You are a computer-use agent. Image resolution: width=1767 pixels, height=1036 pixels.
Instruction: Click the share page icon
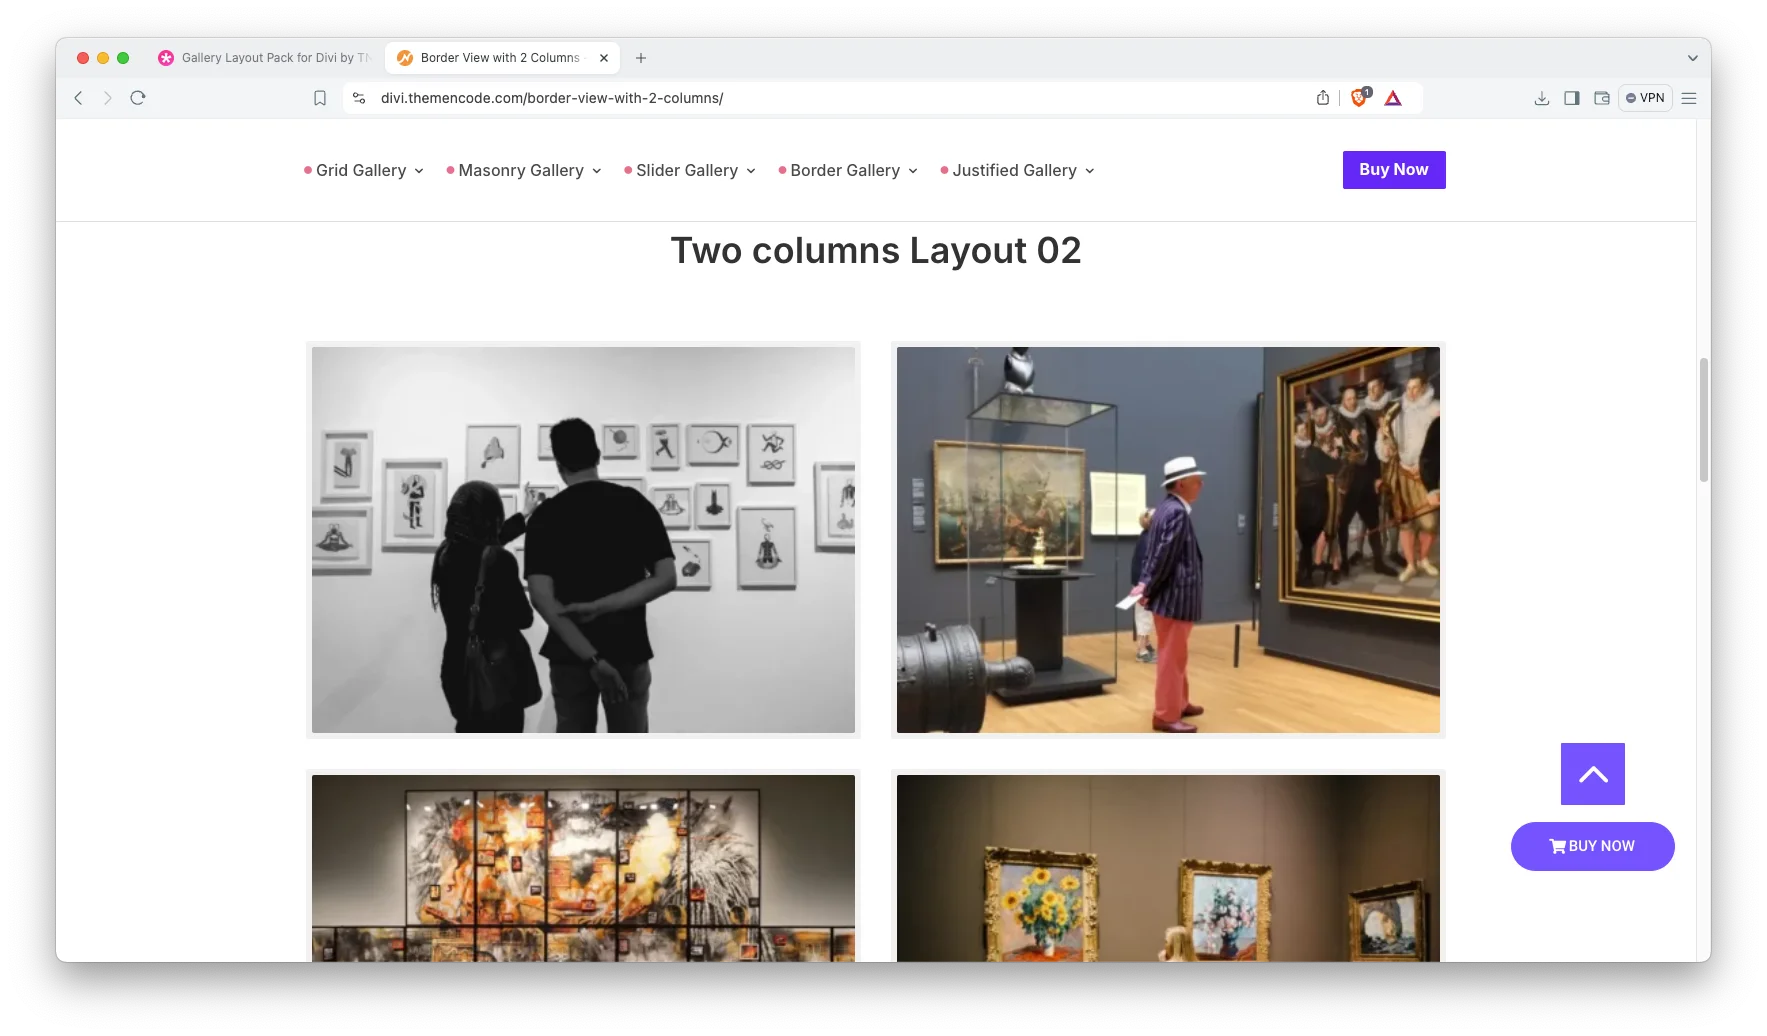coord(1323,98)
